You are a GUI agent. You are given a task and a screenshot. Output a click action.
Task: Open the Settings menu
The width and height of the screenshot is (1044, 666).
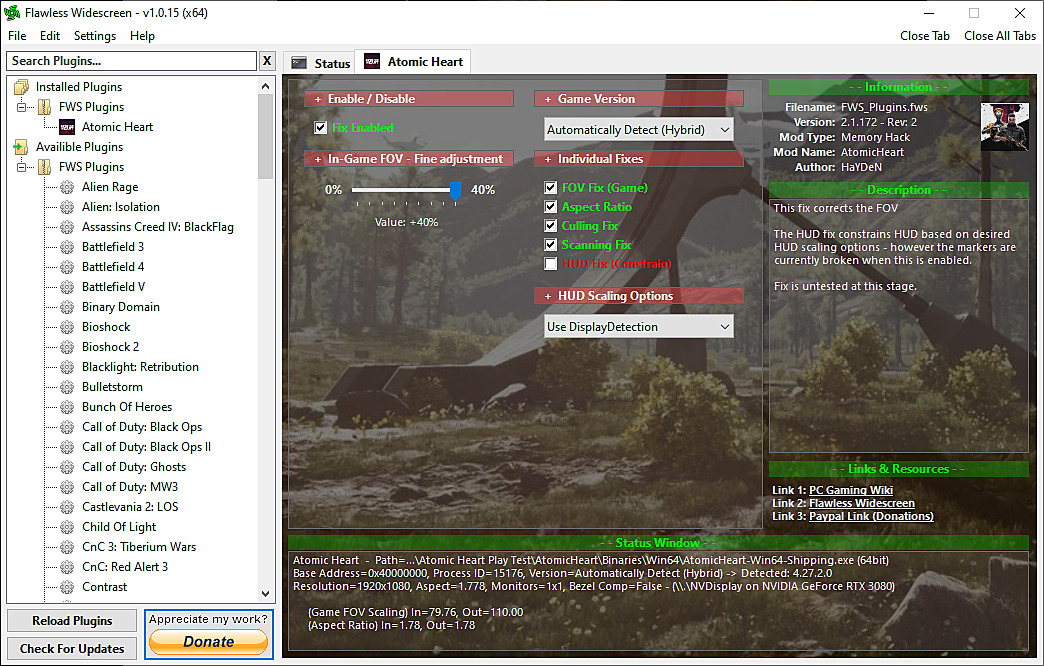click(x=95, y=36)
